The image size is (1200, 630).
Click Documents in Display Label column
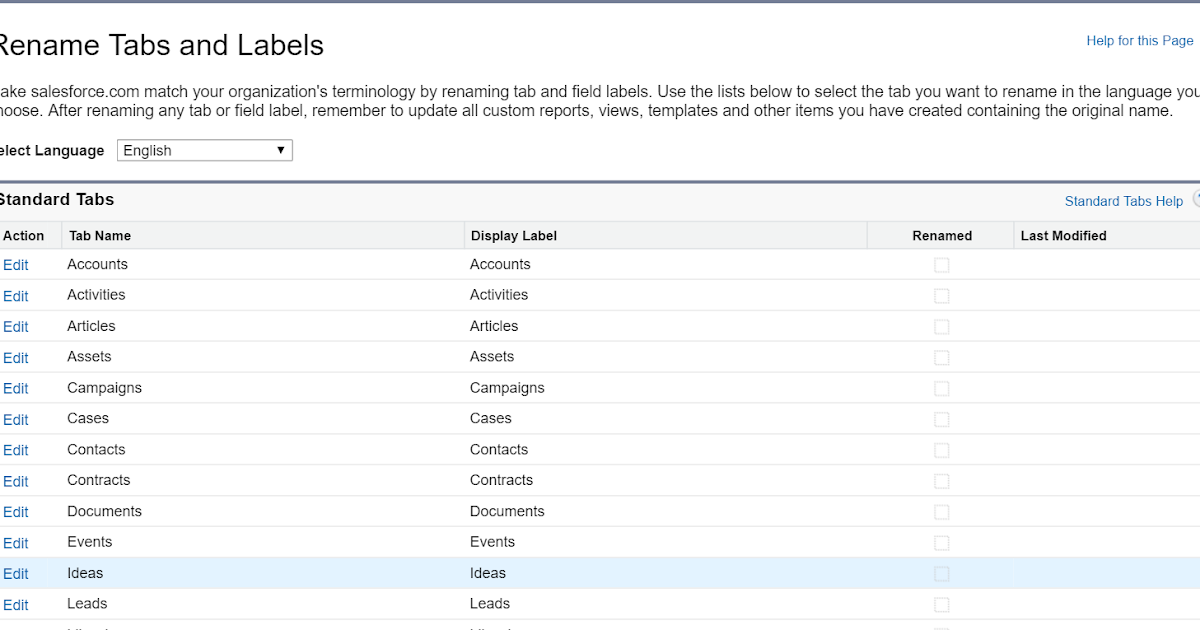[x=507, y=511]
